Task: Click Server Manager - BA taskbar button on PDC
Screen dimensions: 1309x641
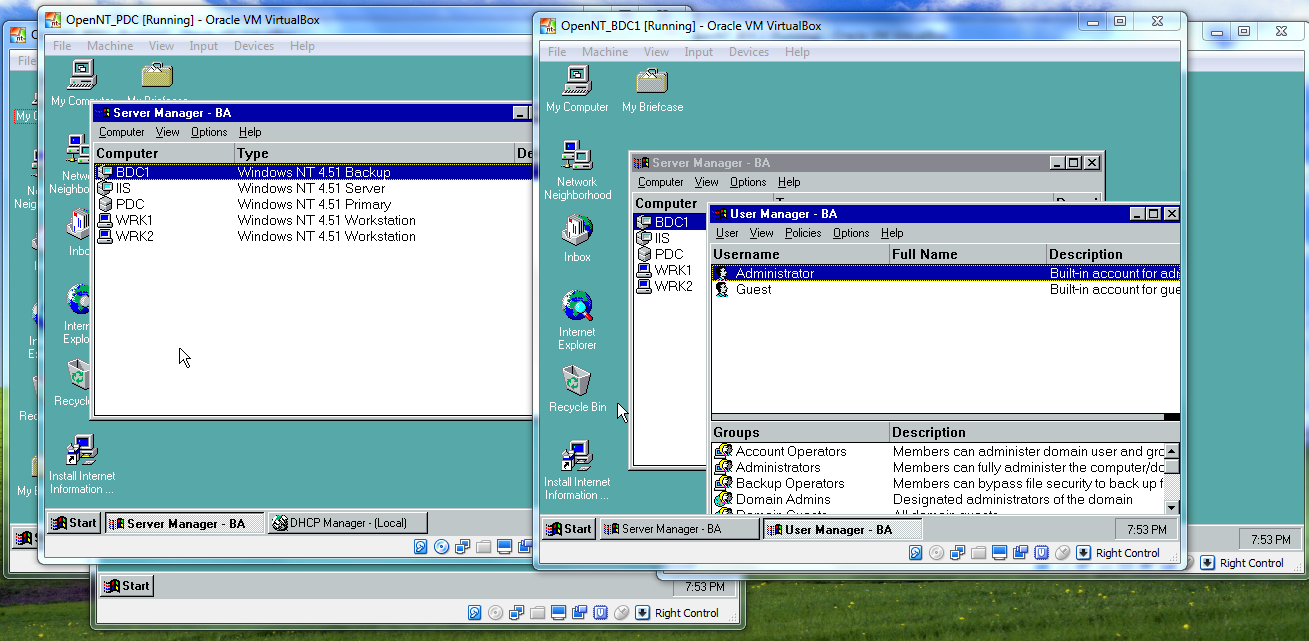Action: coord(185,523)
